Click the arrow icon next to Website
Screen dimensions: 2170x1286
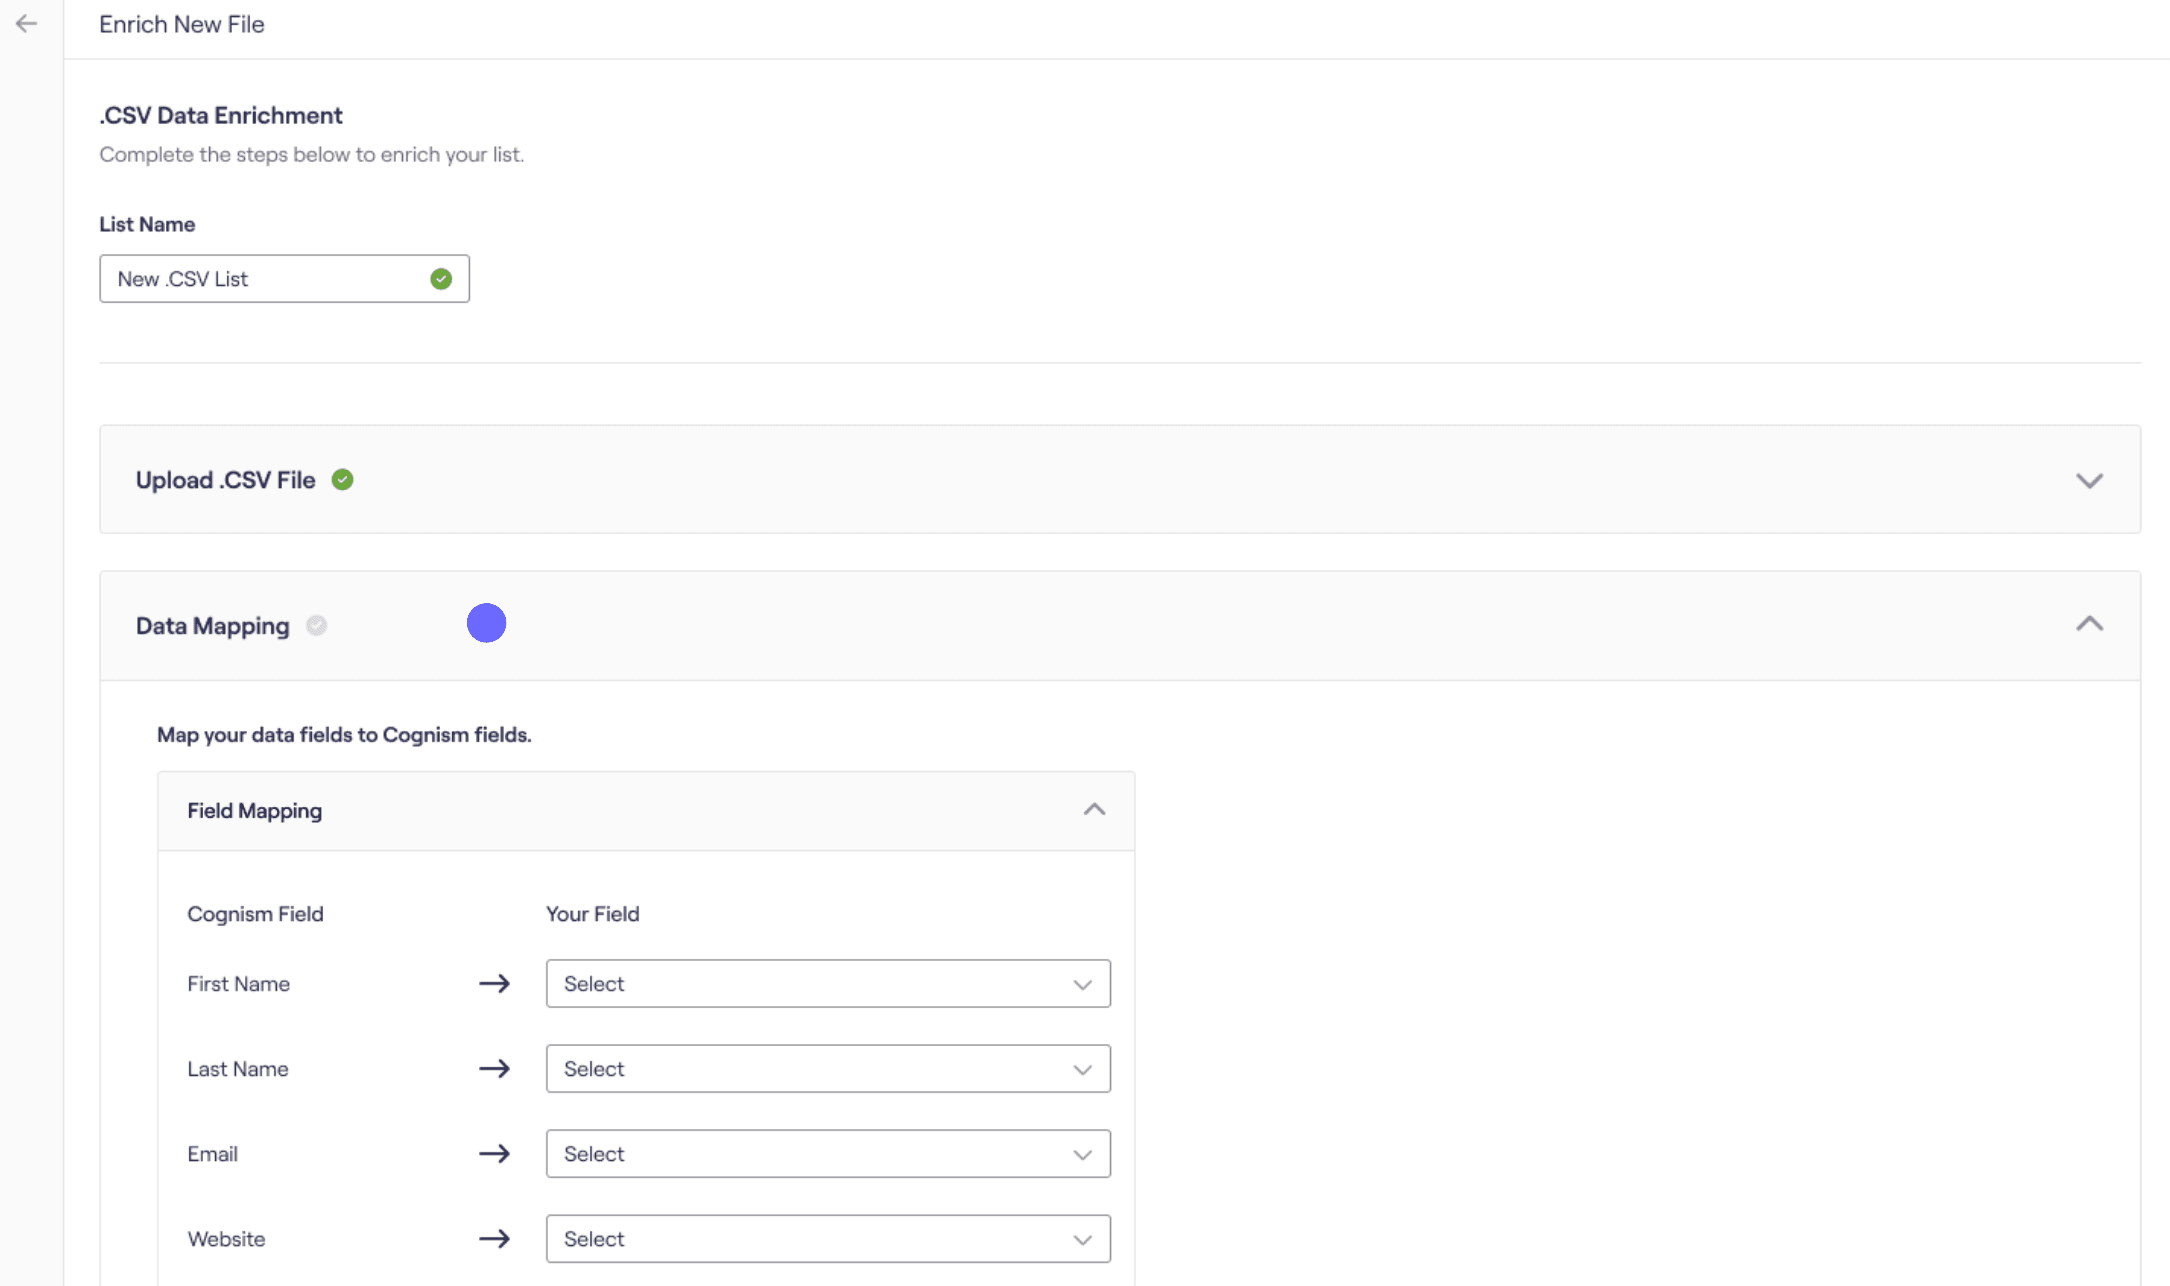click(494, 1239)
